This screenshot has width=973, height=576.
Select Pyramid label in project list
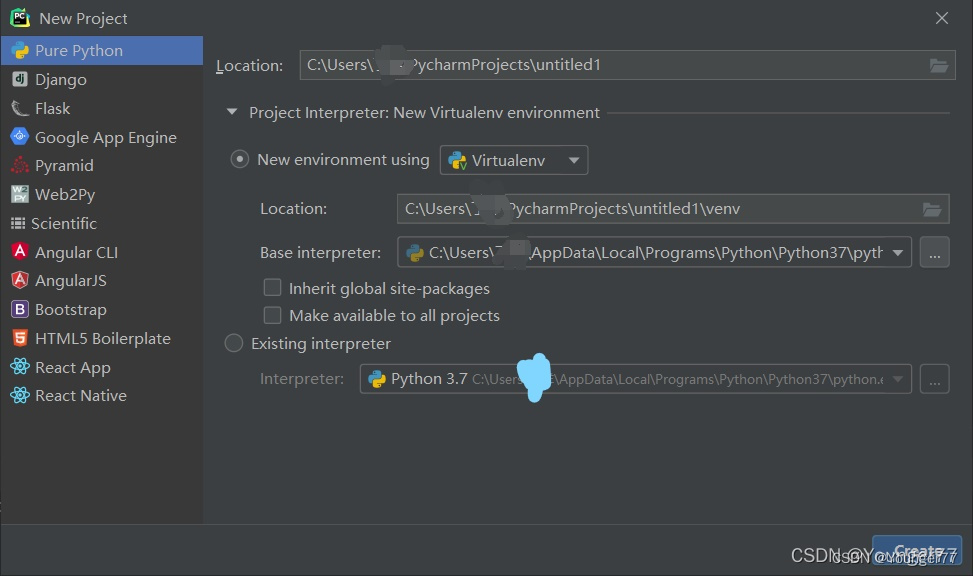click(x=65, y=166)
